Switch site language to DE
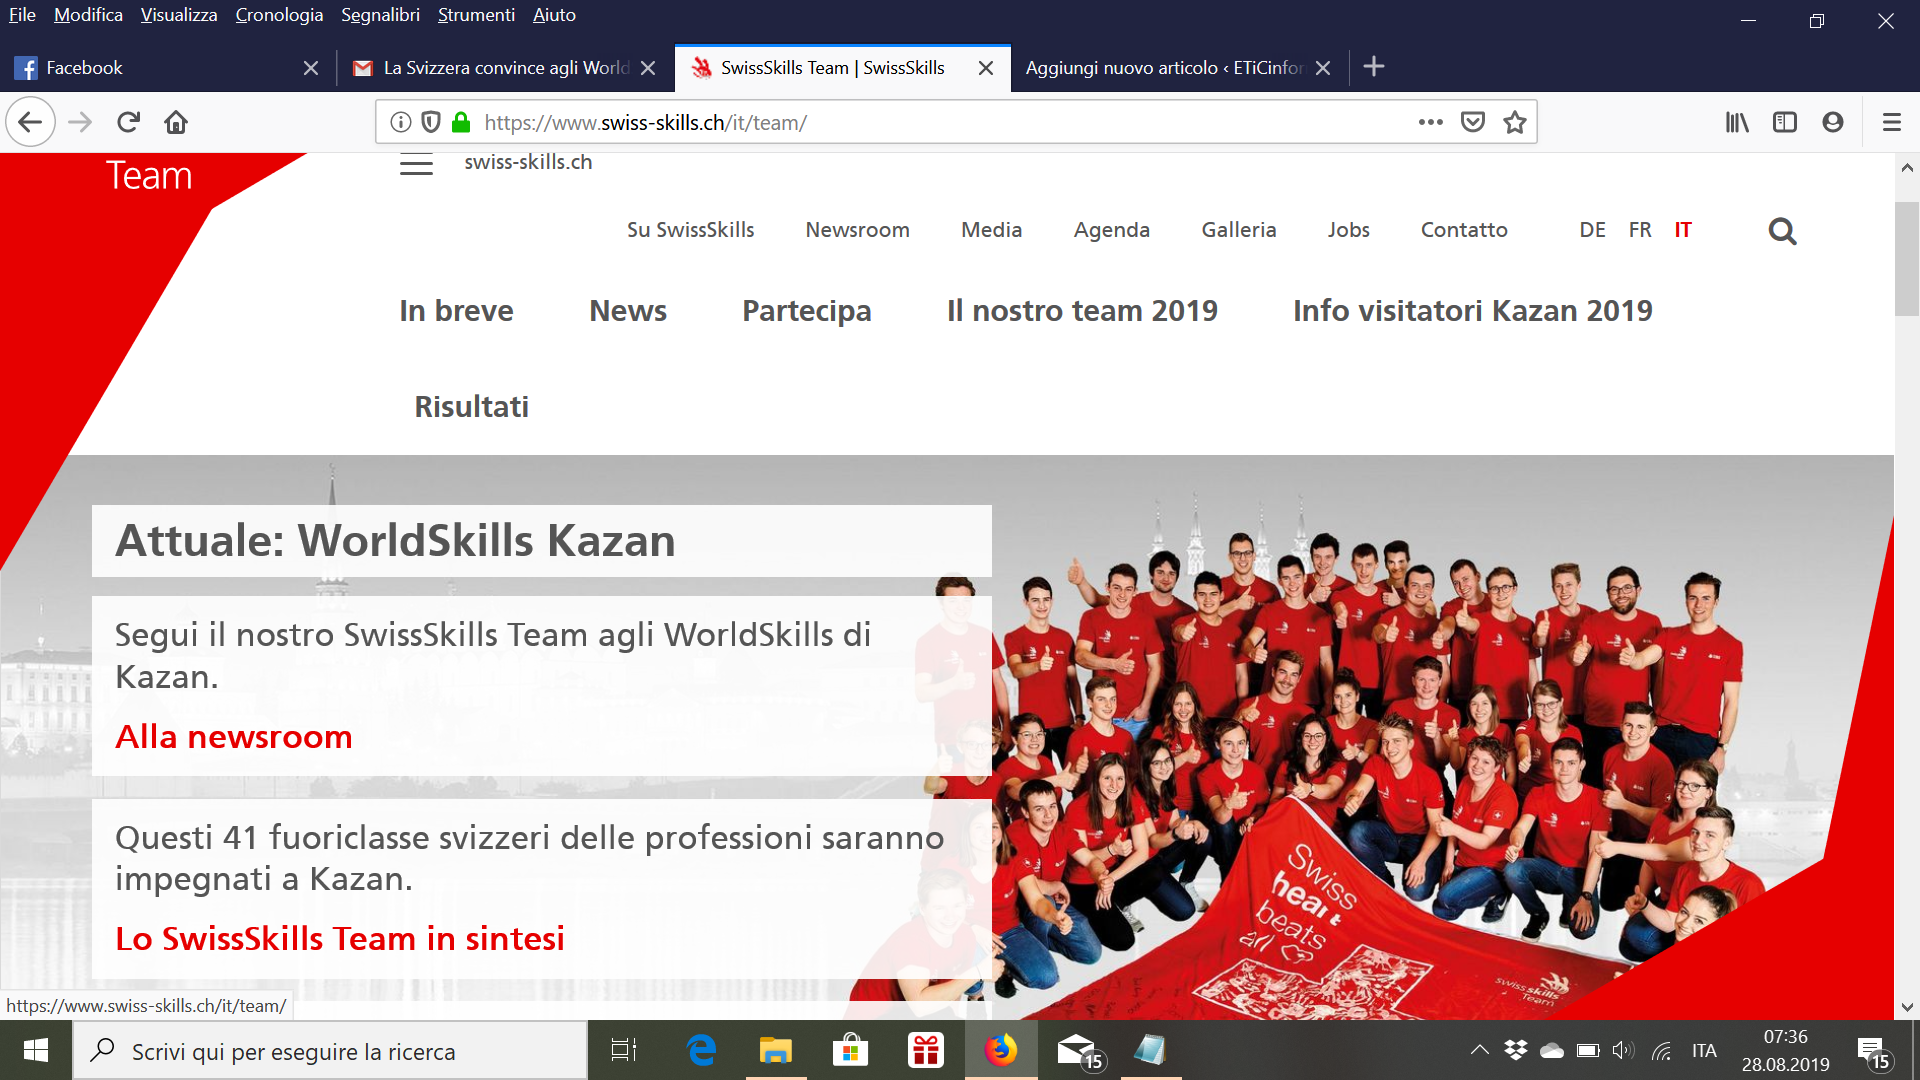This screenshot has height=1080, width=1920. click(1592, 230)
